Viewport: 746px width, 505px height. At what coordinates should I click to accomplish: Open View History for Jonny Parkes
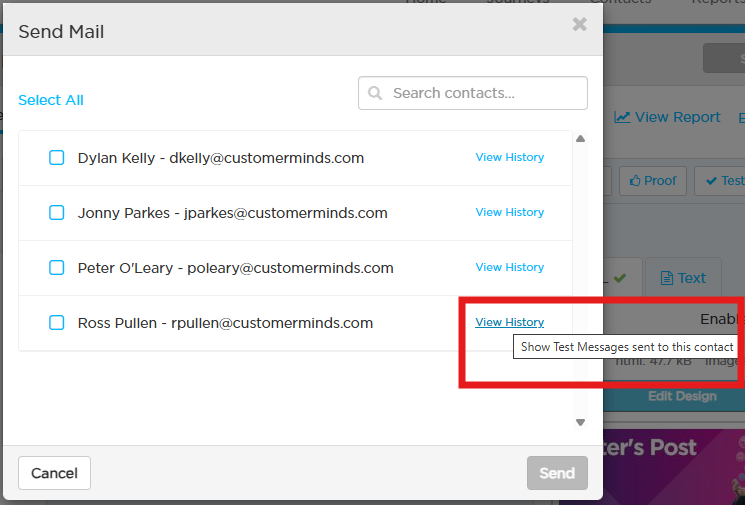click(x=510, y=212)
